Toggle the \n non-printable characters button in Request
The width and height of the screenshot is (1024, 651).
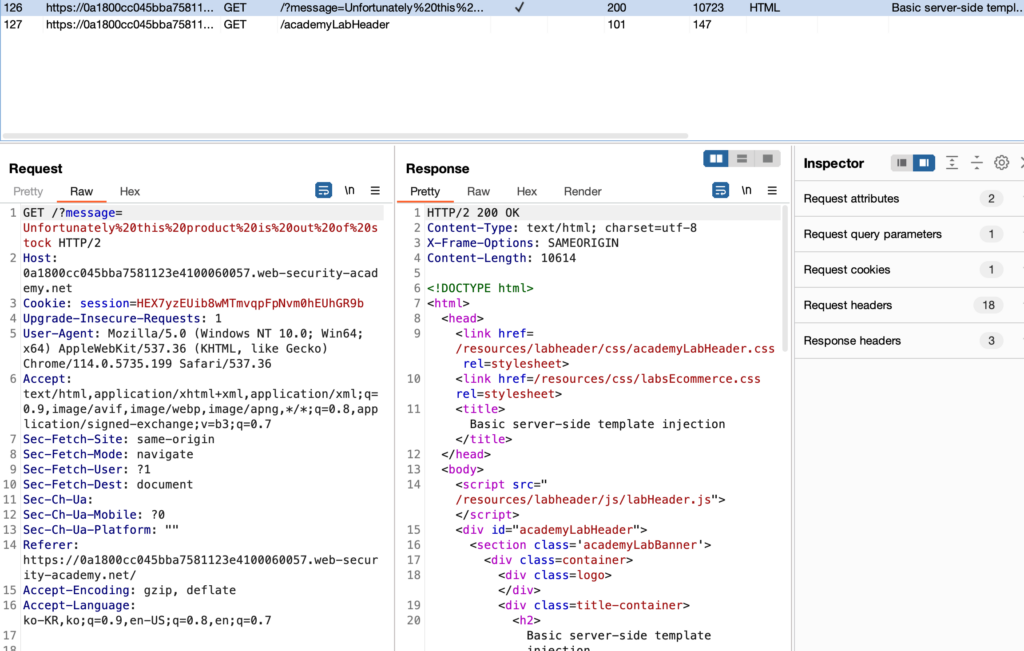pos(349,191)
